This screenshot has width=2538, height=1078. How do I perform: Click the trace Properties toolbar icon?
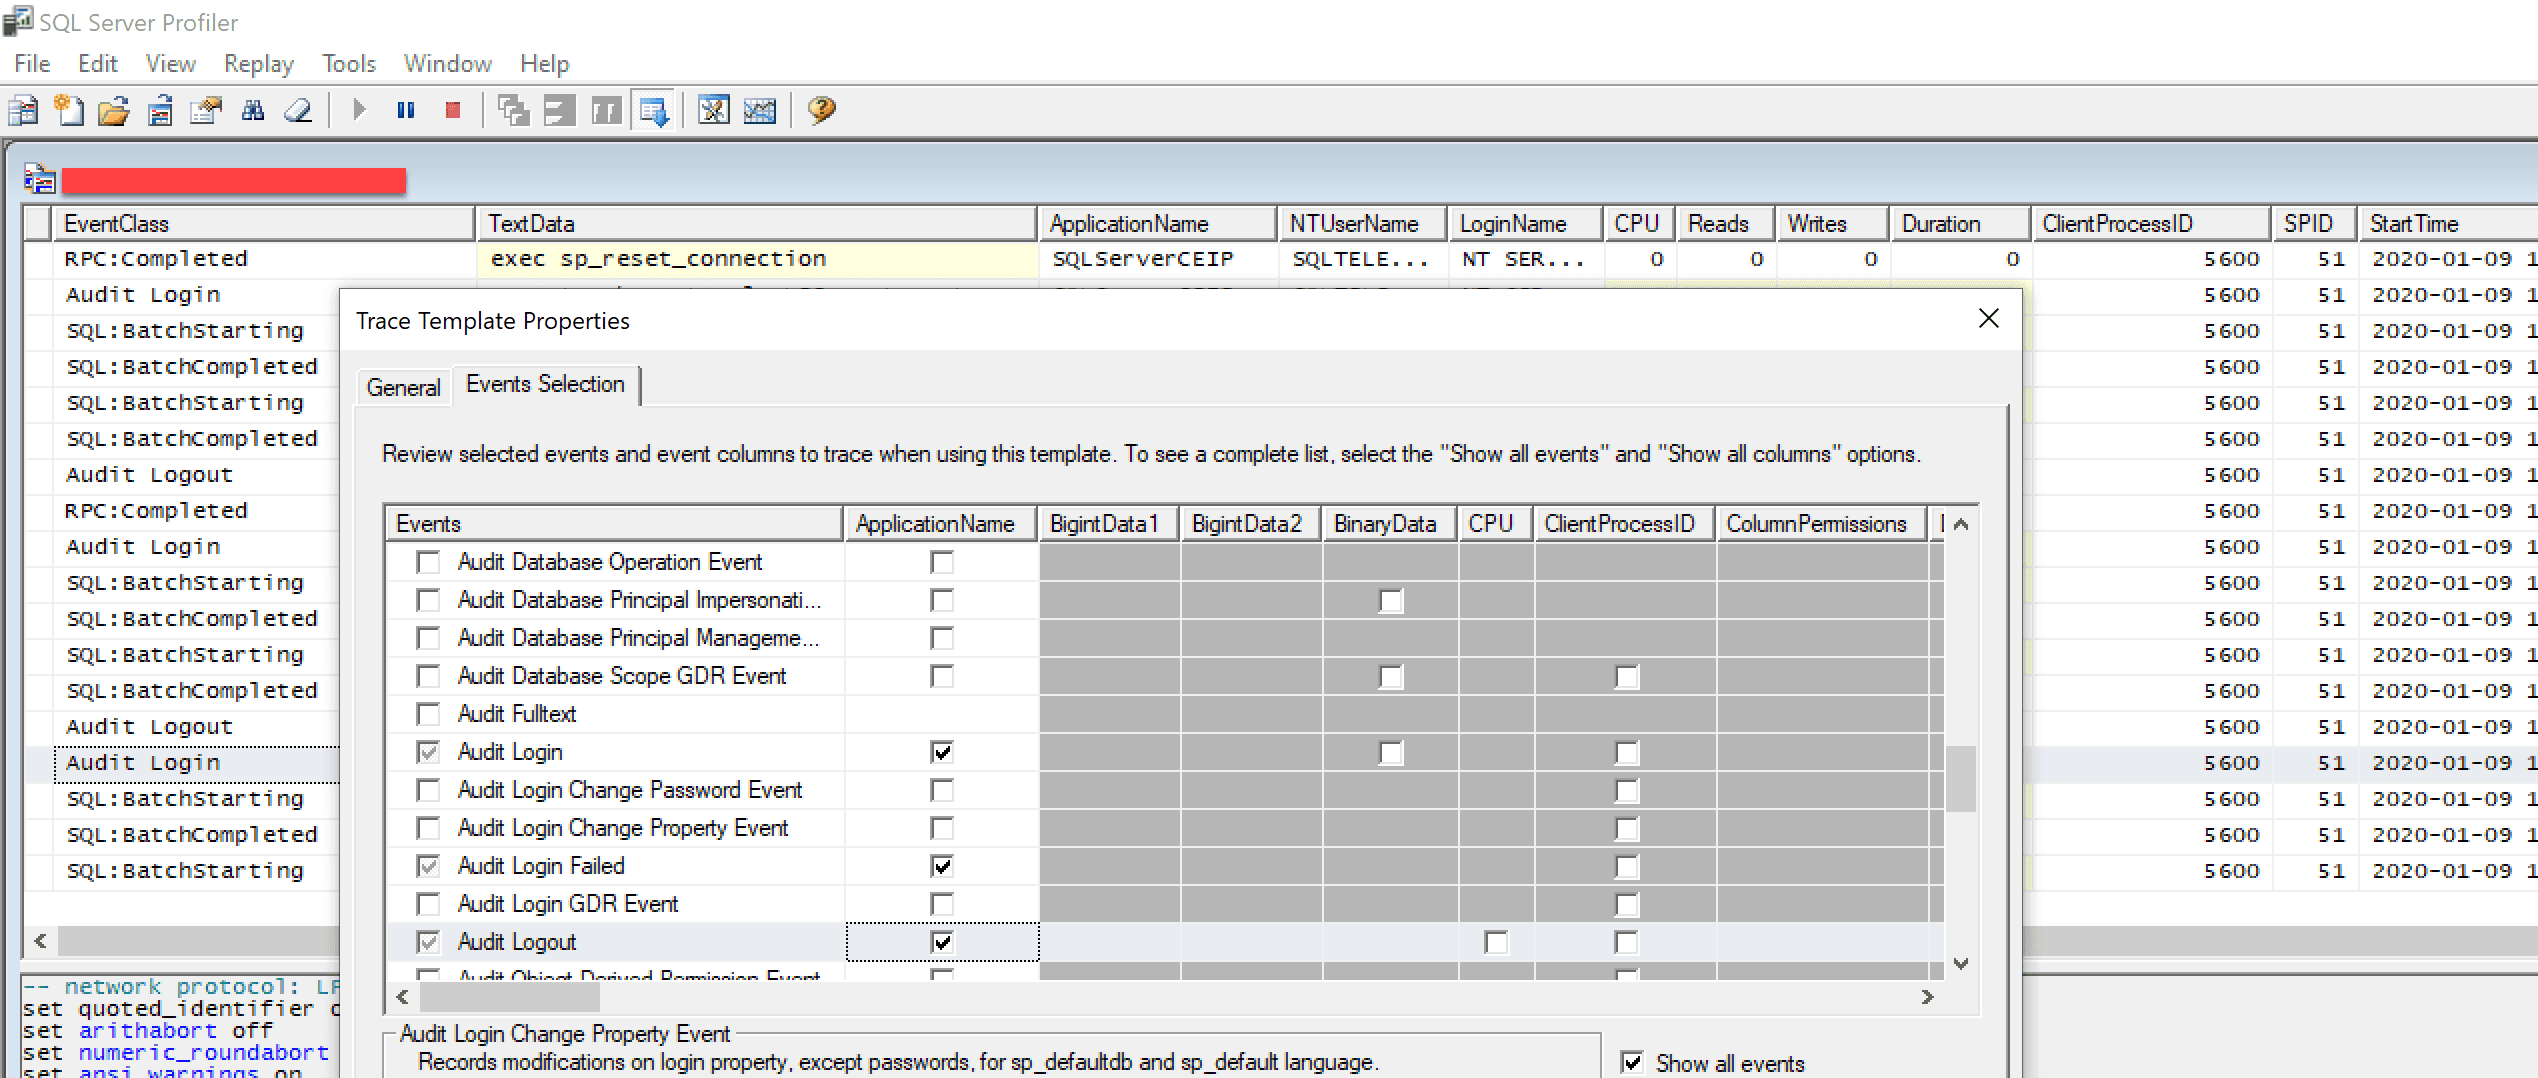point(206,110)
